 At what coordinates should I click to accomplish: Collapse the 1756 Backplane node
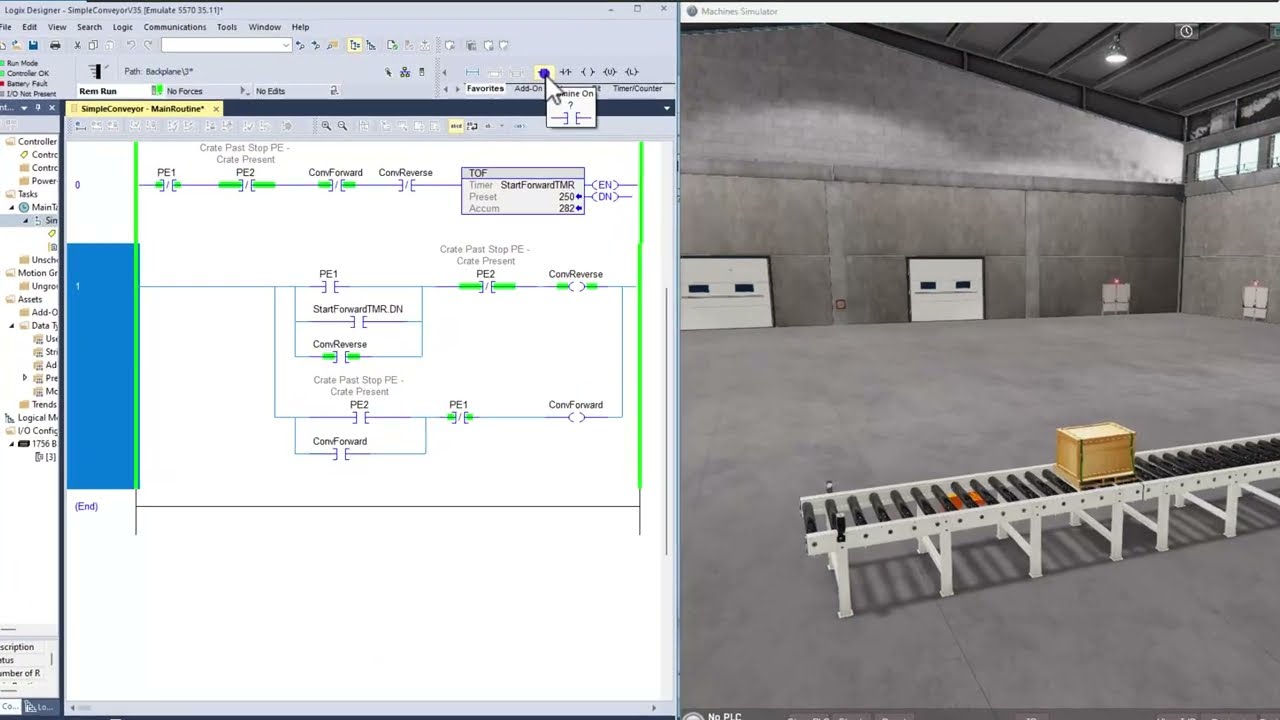click(x=13, y=444)
